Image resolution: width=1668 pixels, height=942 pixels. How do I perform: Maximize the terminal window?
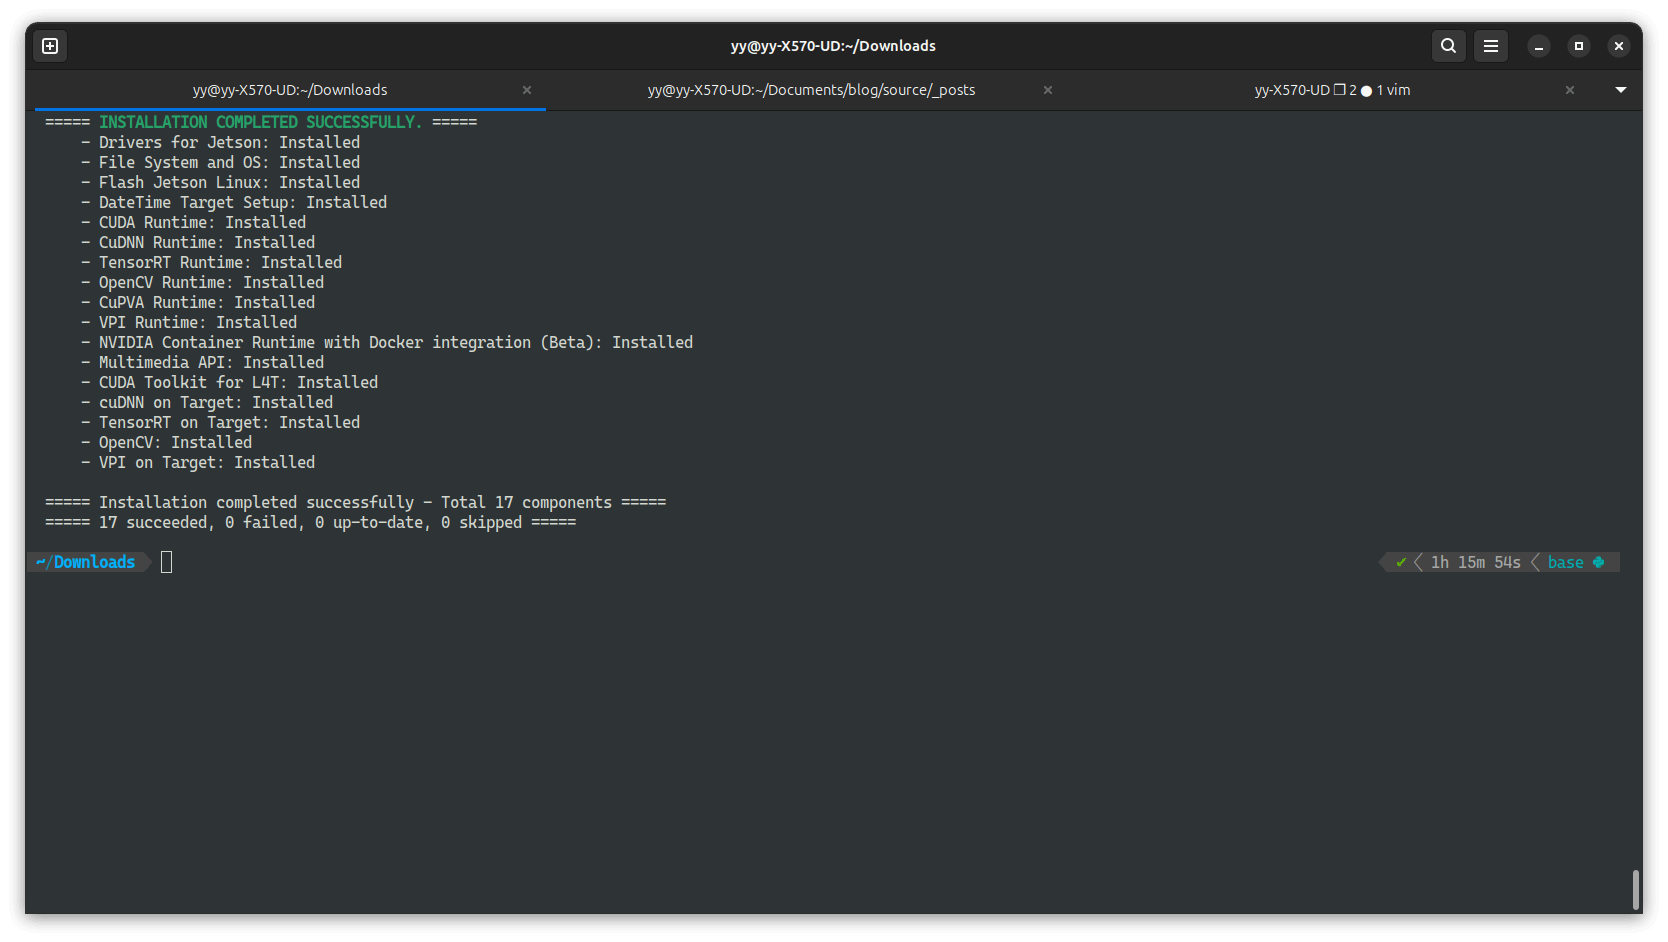[1579, 46]
